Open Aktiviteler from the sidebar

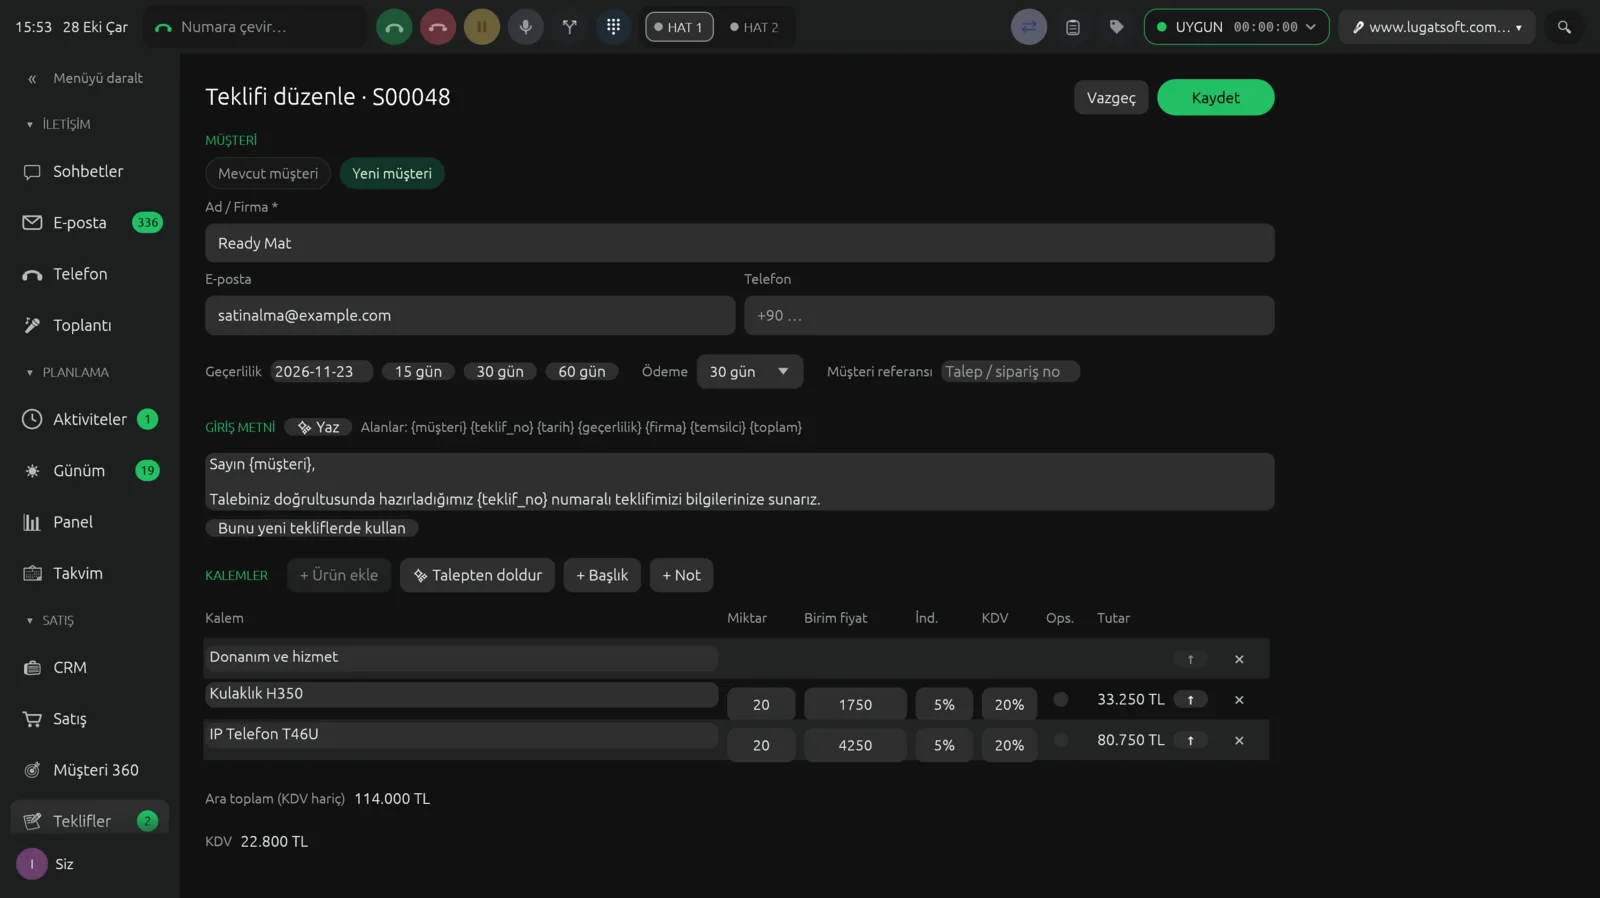click(x=90, y=420)
